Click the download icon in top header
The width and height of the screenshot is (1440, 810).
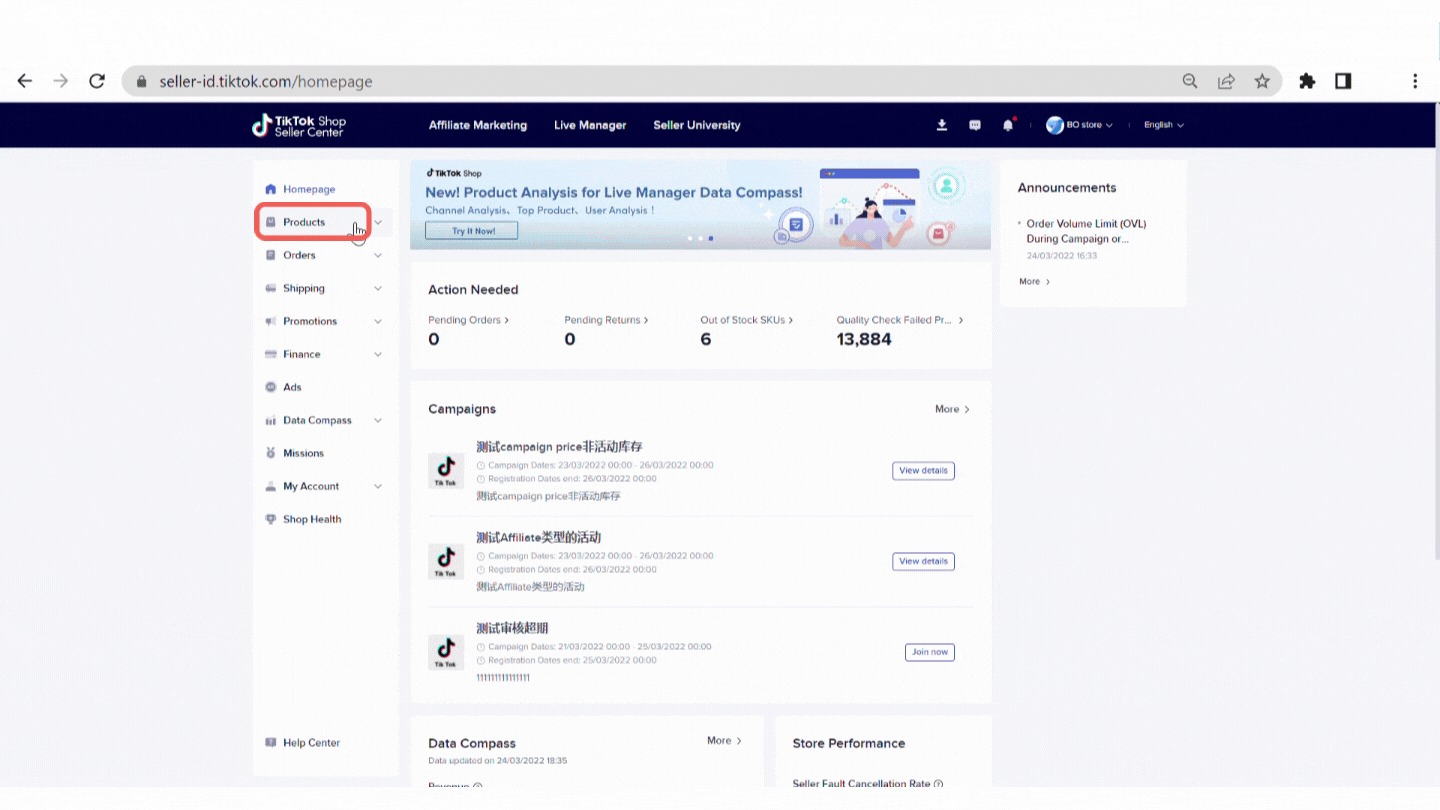click(941, 125)
